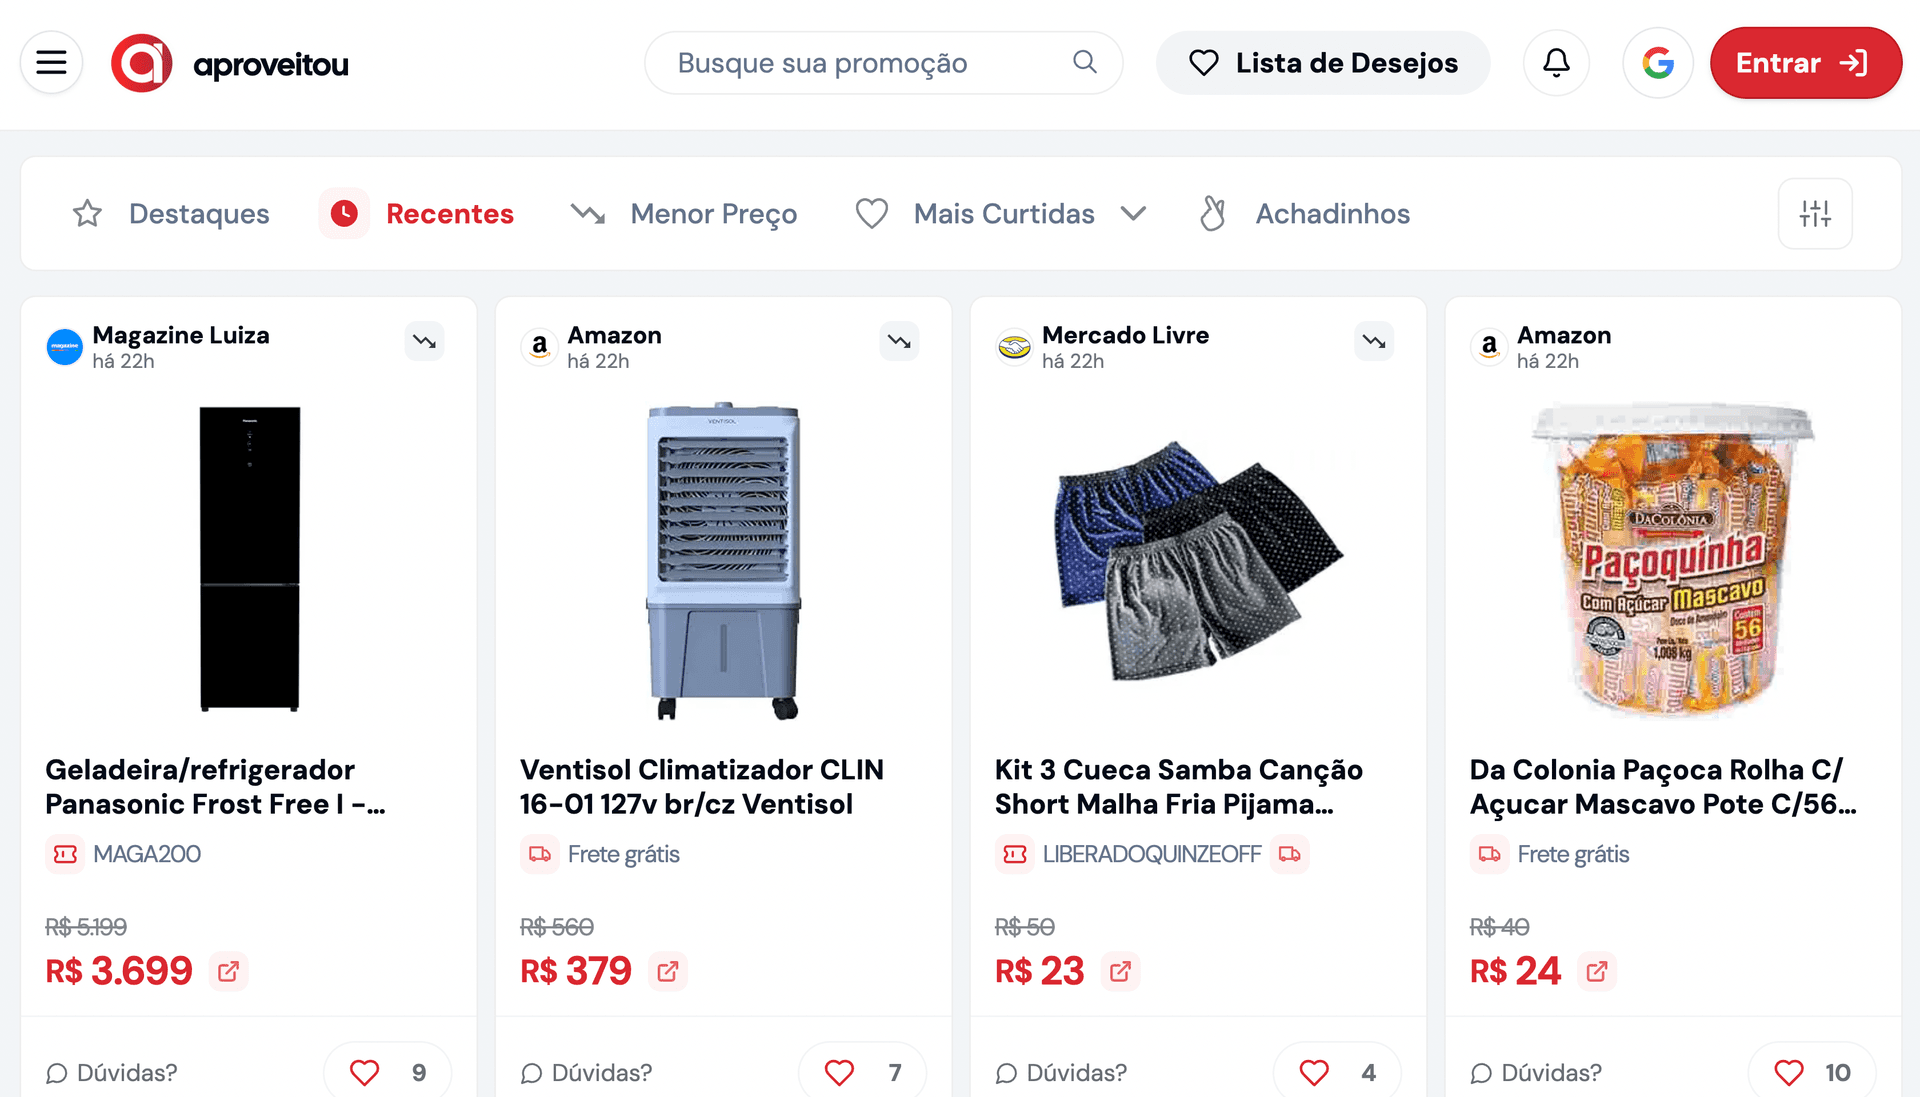Click the notifications bell icon
Viewport: 1920px width, 1097px height.
point(1556,63)
